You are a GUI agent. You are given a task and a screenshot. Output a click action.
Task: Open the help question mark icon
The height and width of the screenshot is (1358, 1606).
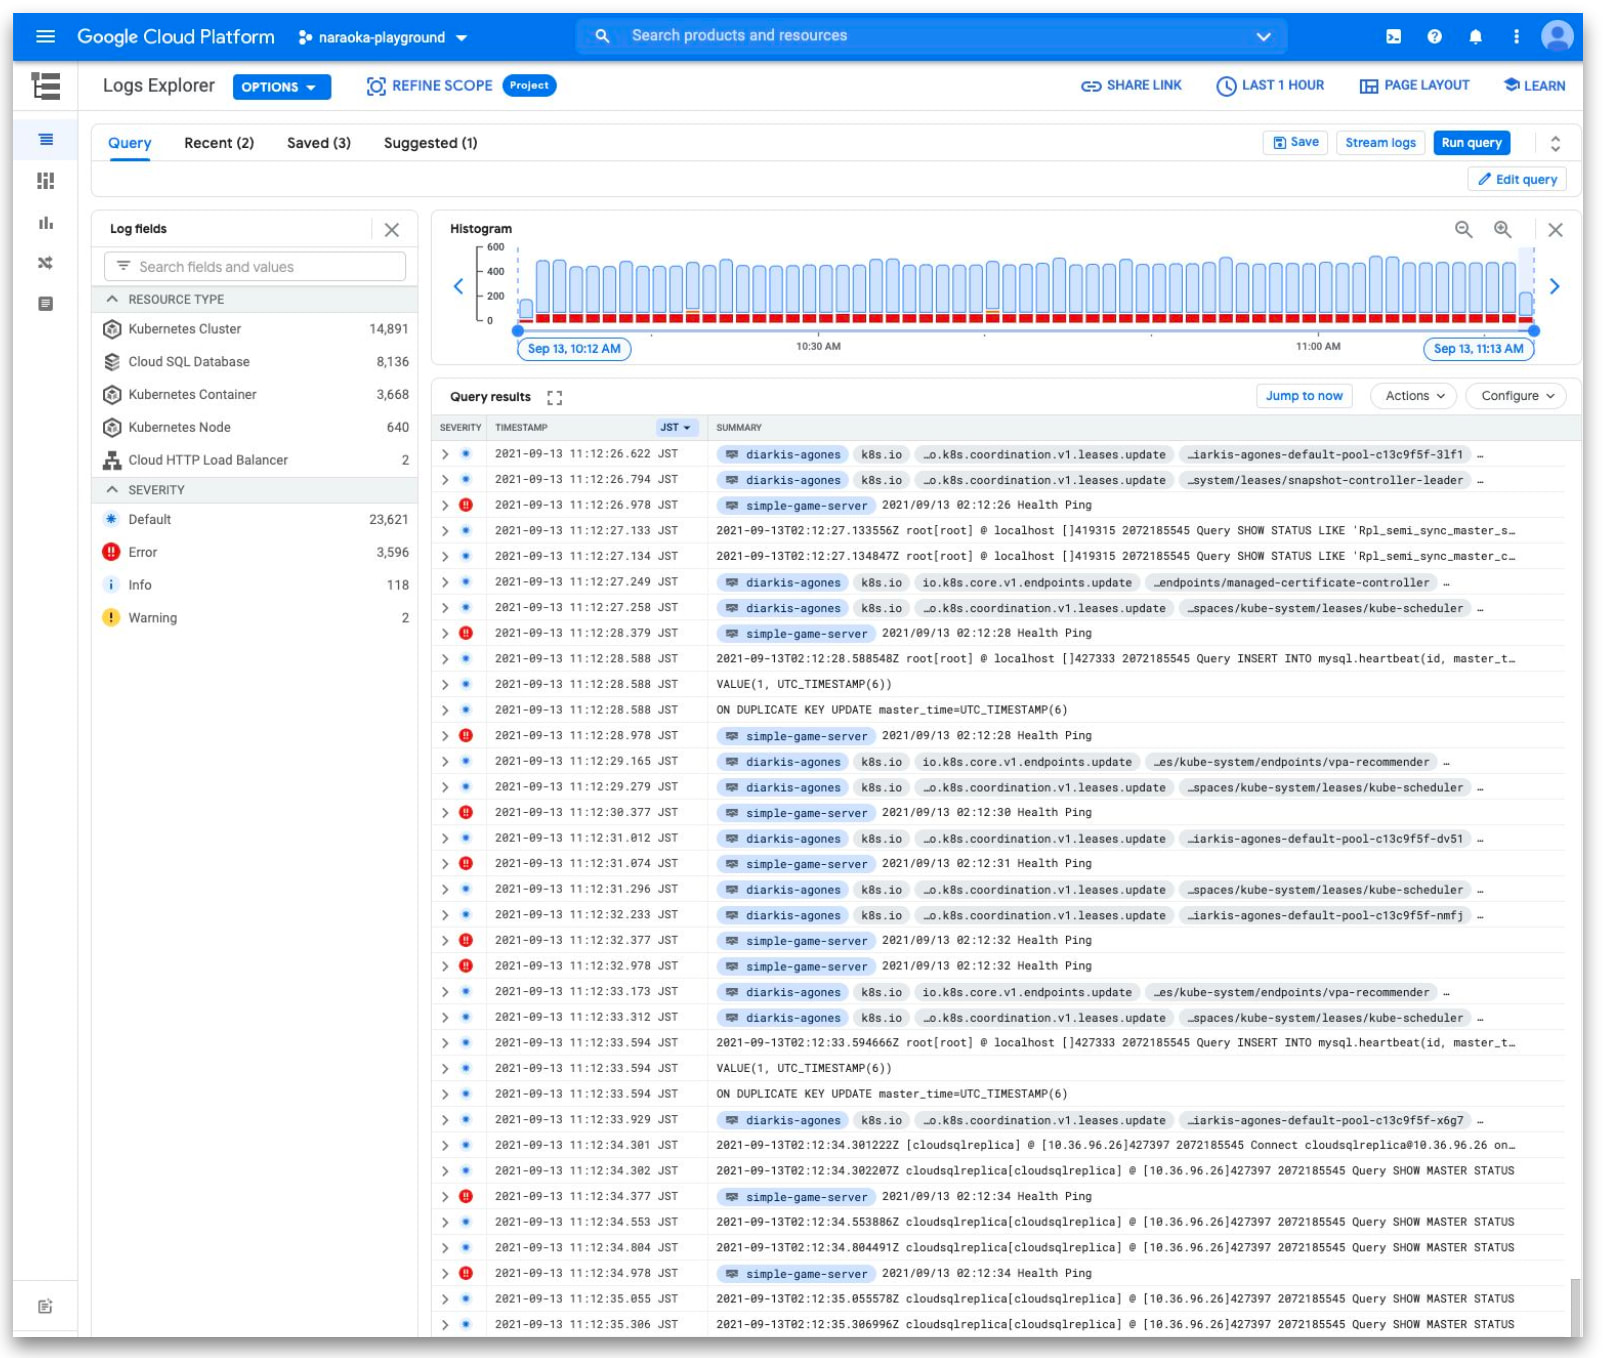coord(1434,37)
